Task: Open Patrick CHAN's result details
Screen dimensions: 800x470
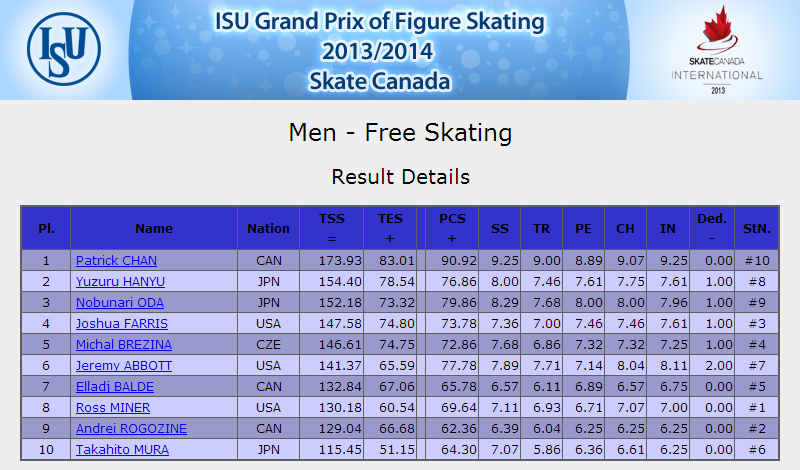Action: tap(116, 260)
